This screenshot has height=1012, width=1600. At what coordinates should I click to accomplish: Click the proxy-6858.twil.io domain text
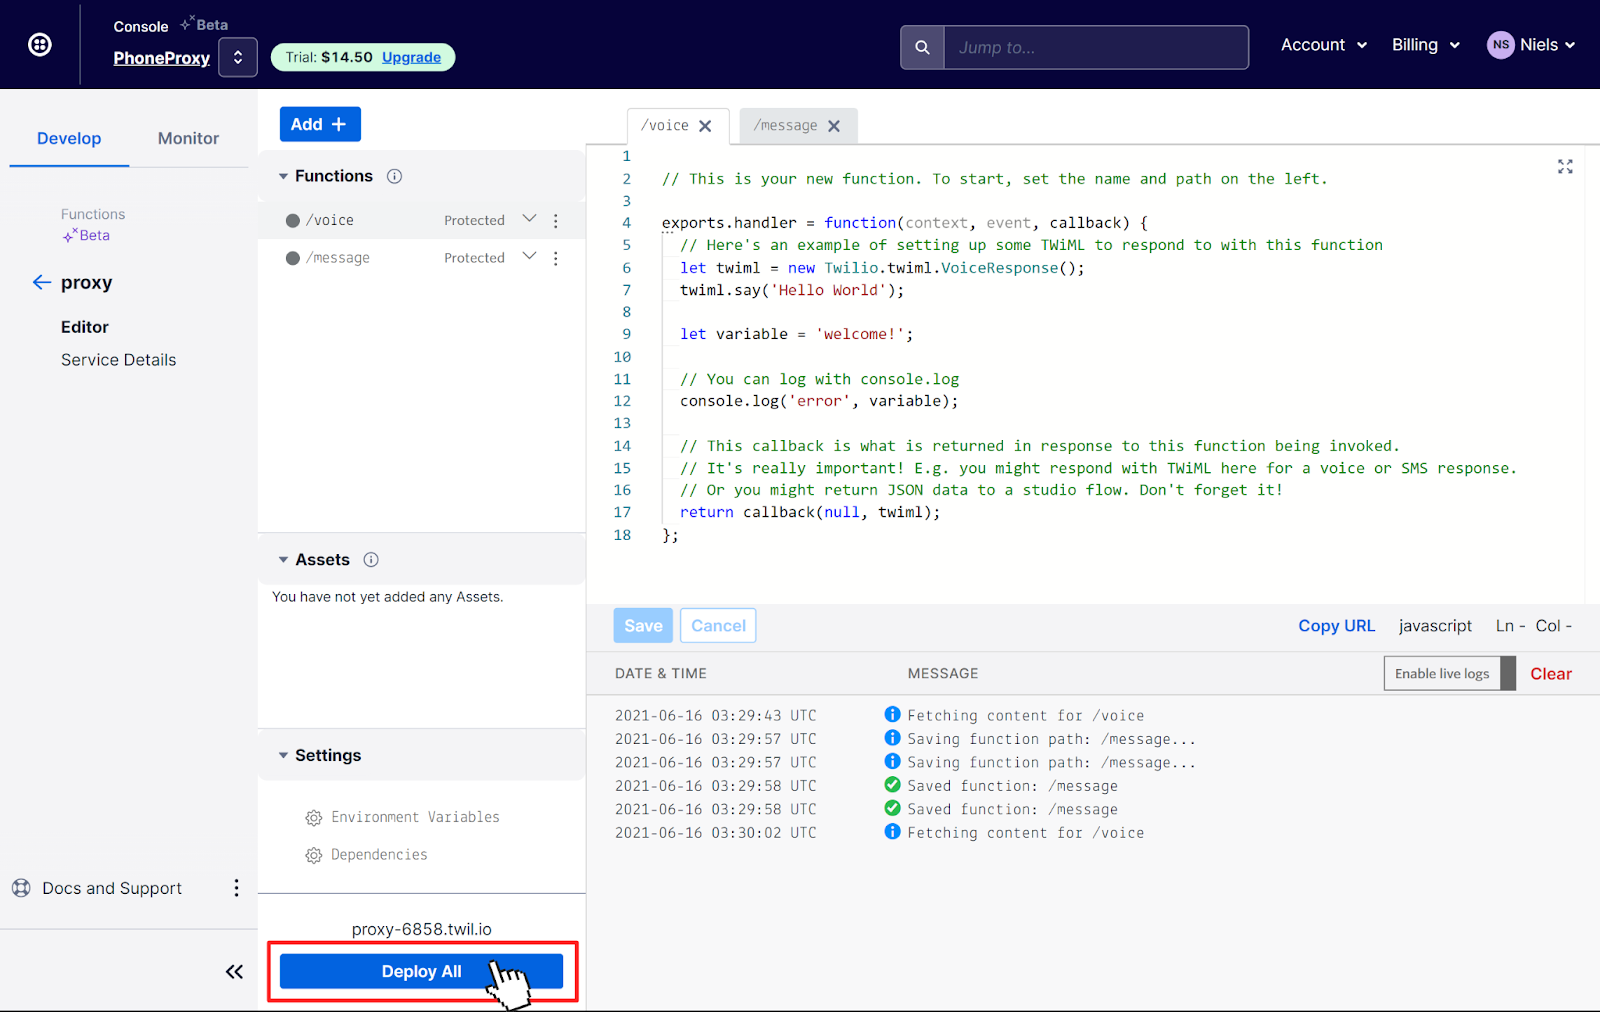[421, 929]
